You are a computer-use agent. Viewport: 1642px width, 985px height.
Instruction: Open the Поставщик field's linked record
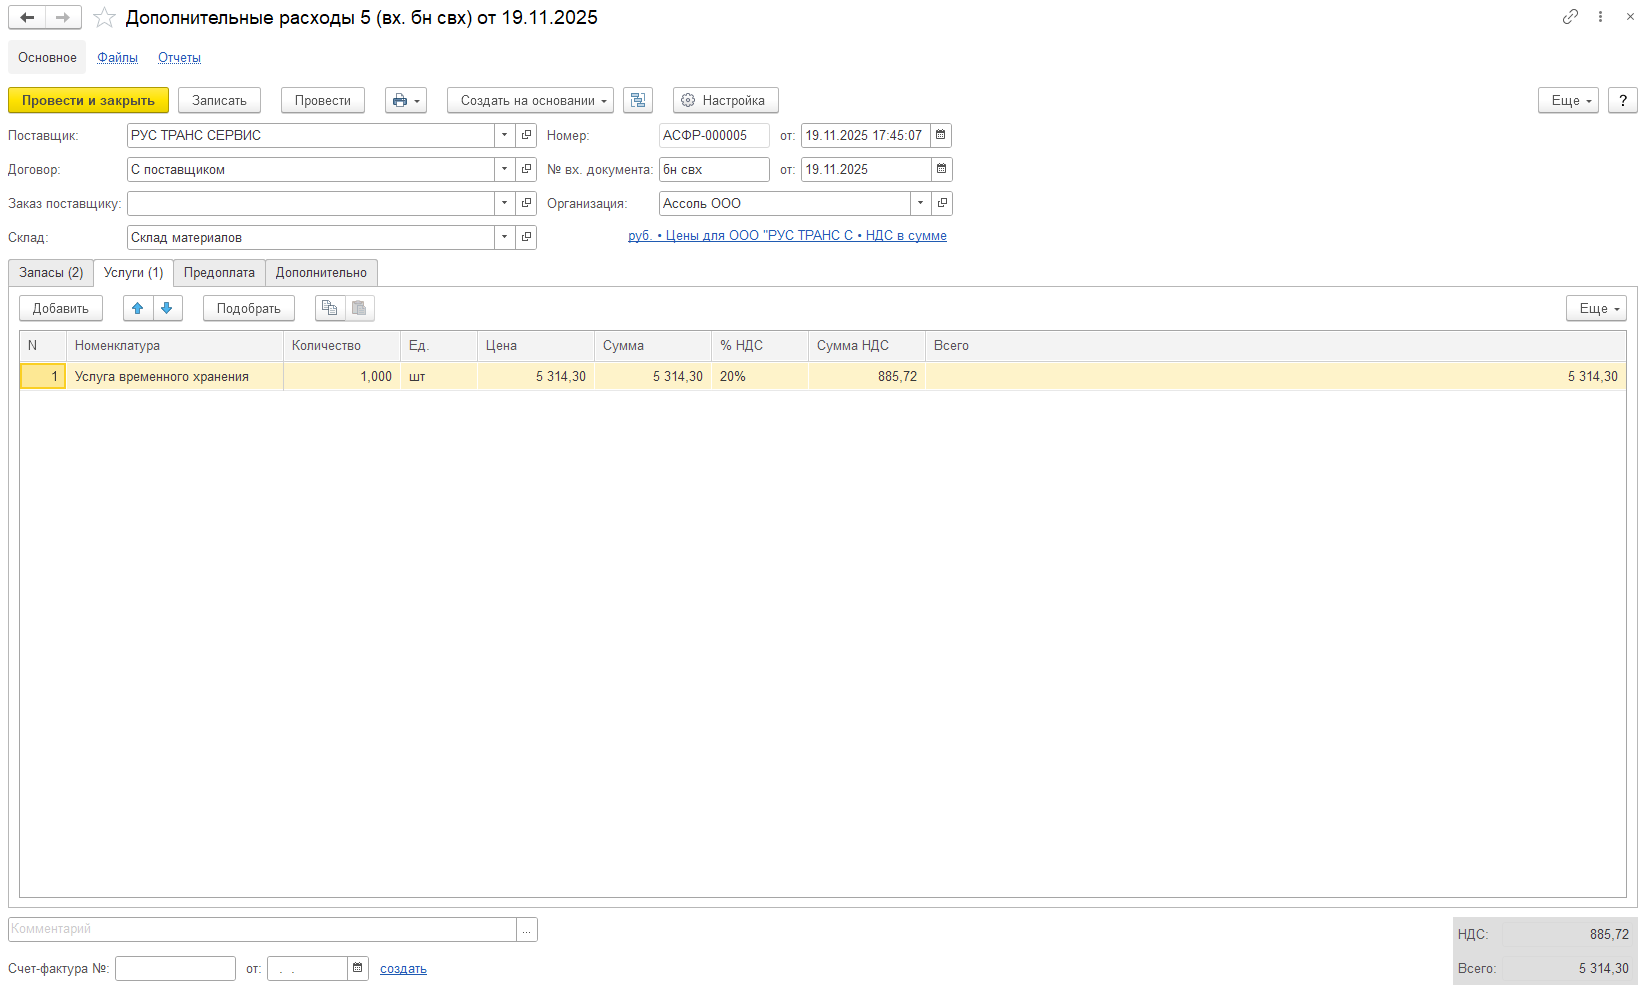click(527, 135)
